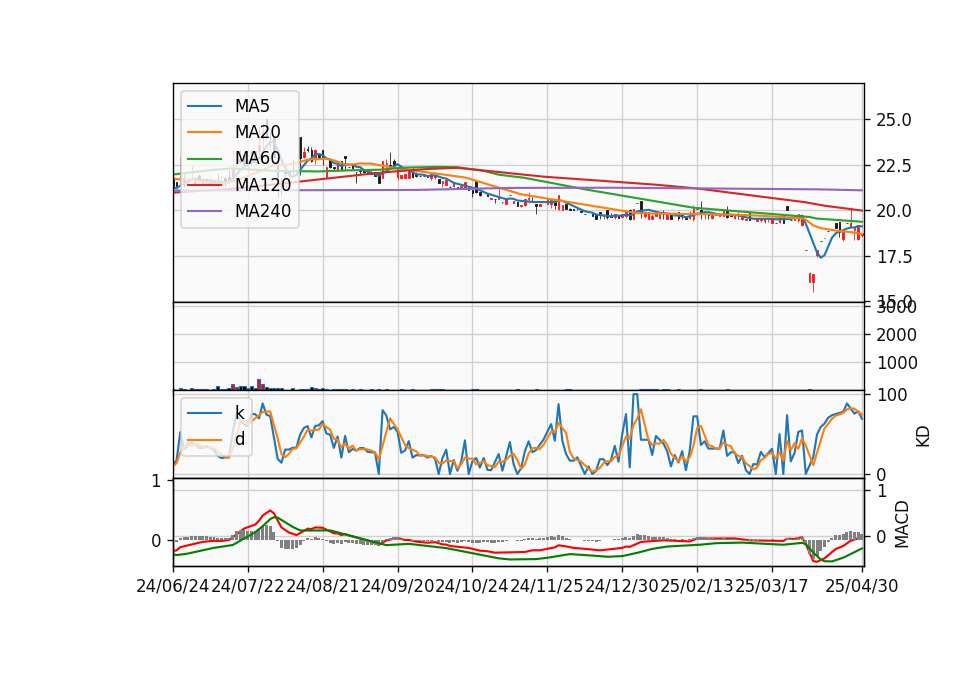Click the 24/08/21 date tick label
960x690 pixels.
(323, 586)
